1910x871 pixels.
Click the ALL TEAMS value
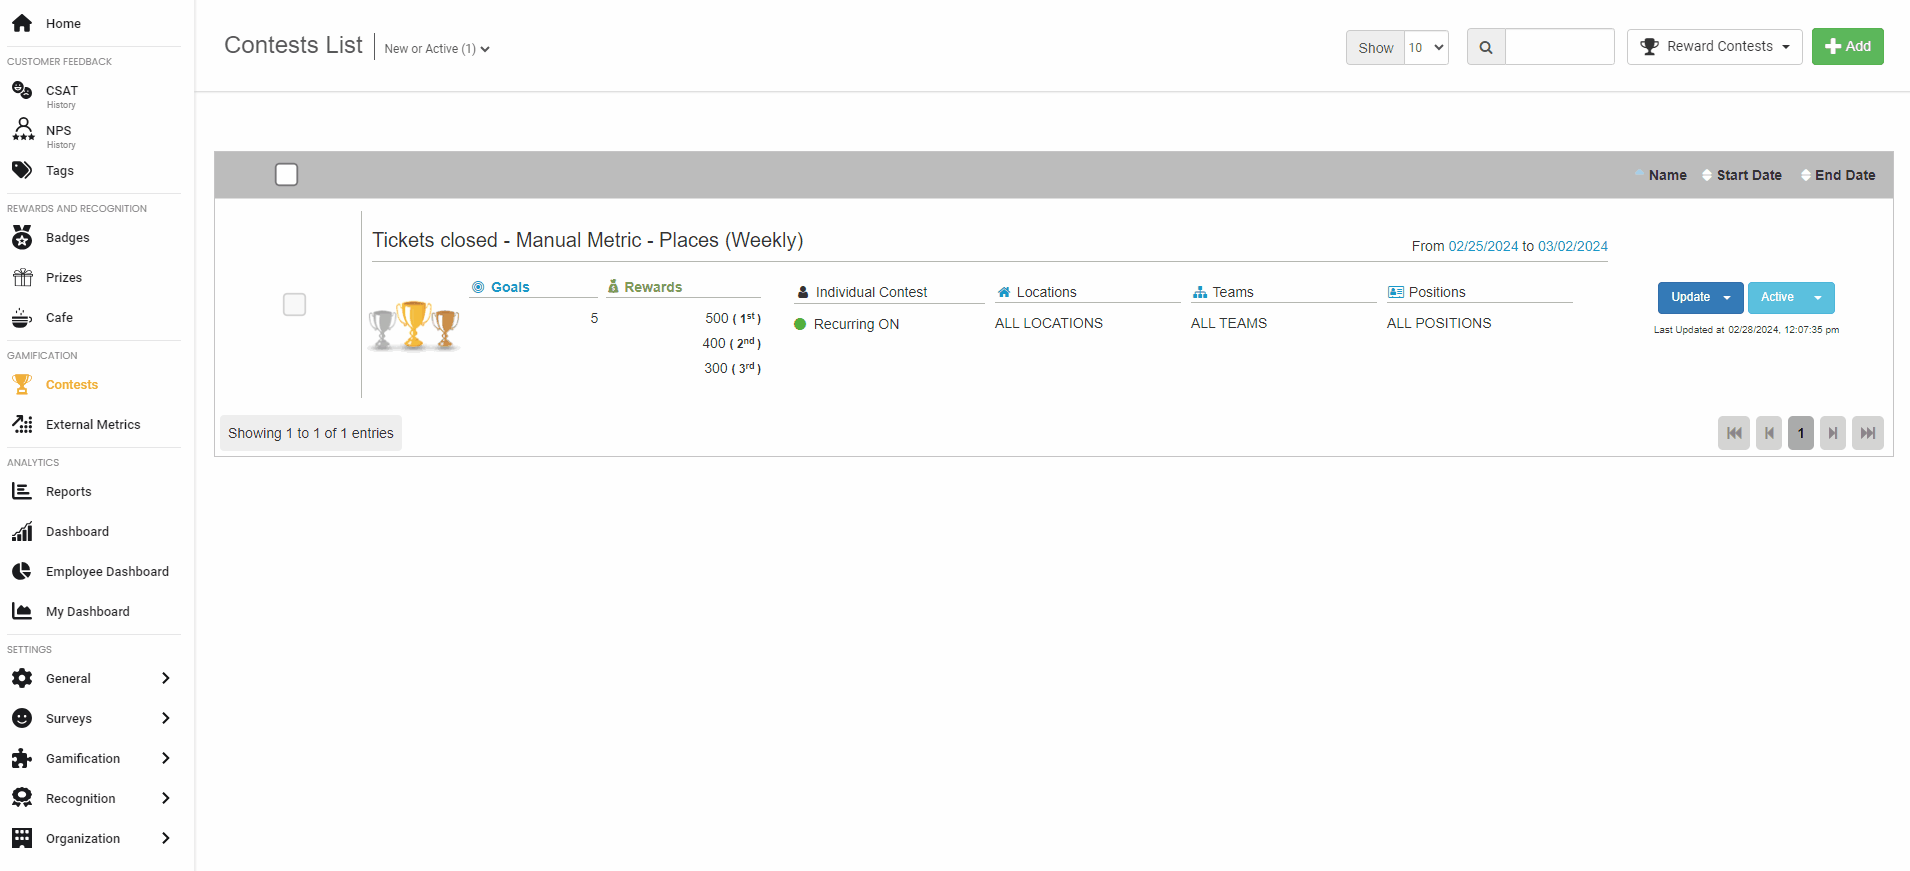click(1229, 323)
